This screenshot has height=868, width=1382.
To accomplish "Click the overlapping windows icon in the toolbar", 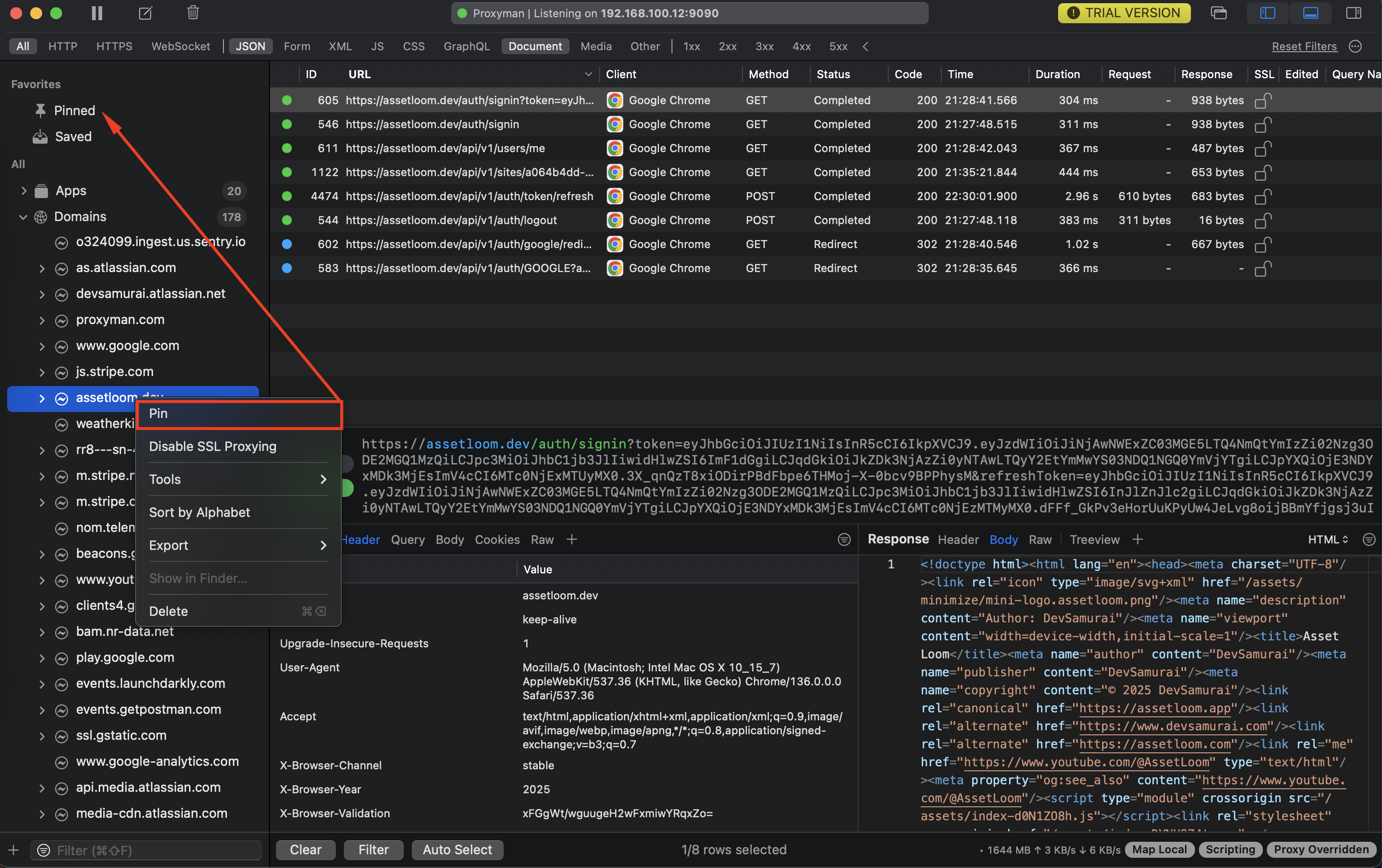I will (x=1219, y=13).
